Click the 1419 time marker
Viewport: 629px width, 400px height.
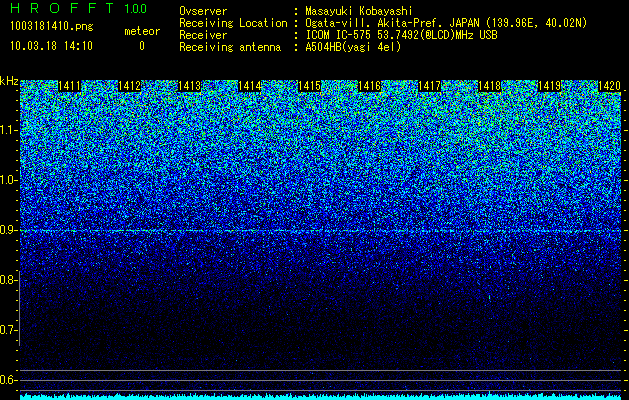[x=550, y=86]
